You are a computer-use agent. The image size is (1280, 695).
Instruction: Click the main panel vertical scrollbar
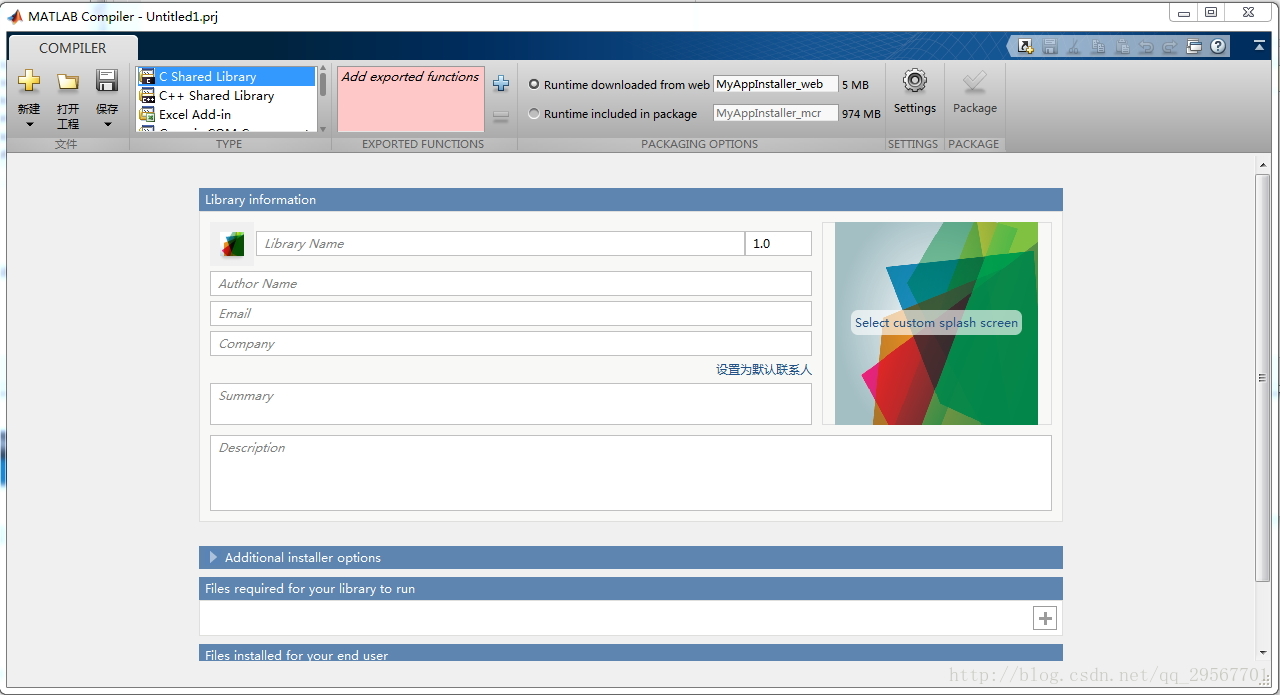point(1262,377)
